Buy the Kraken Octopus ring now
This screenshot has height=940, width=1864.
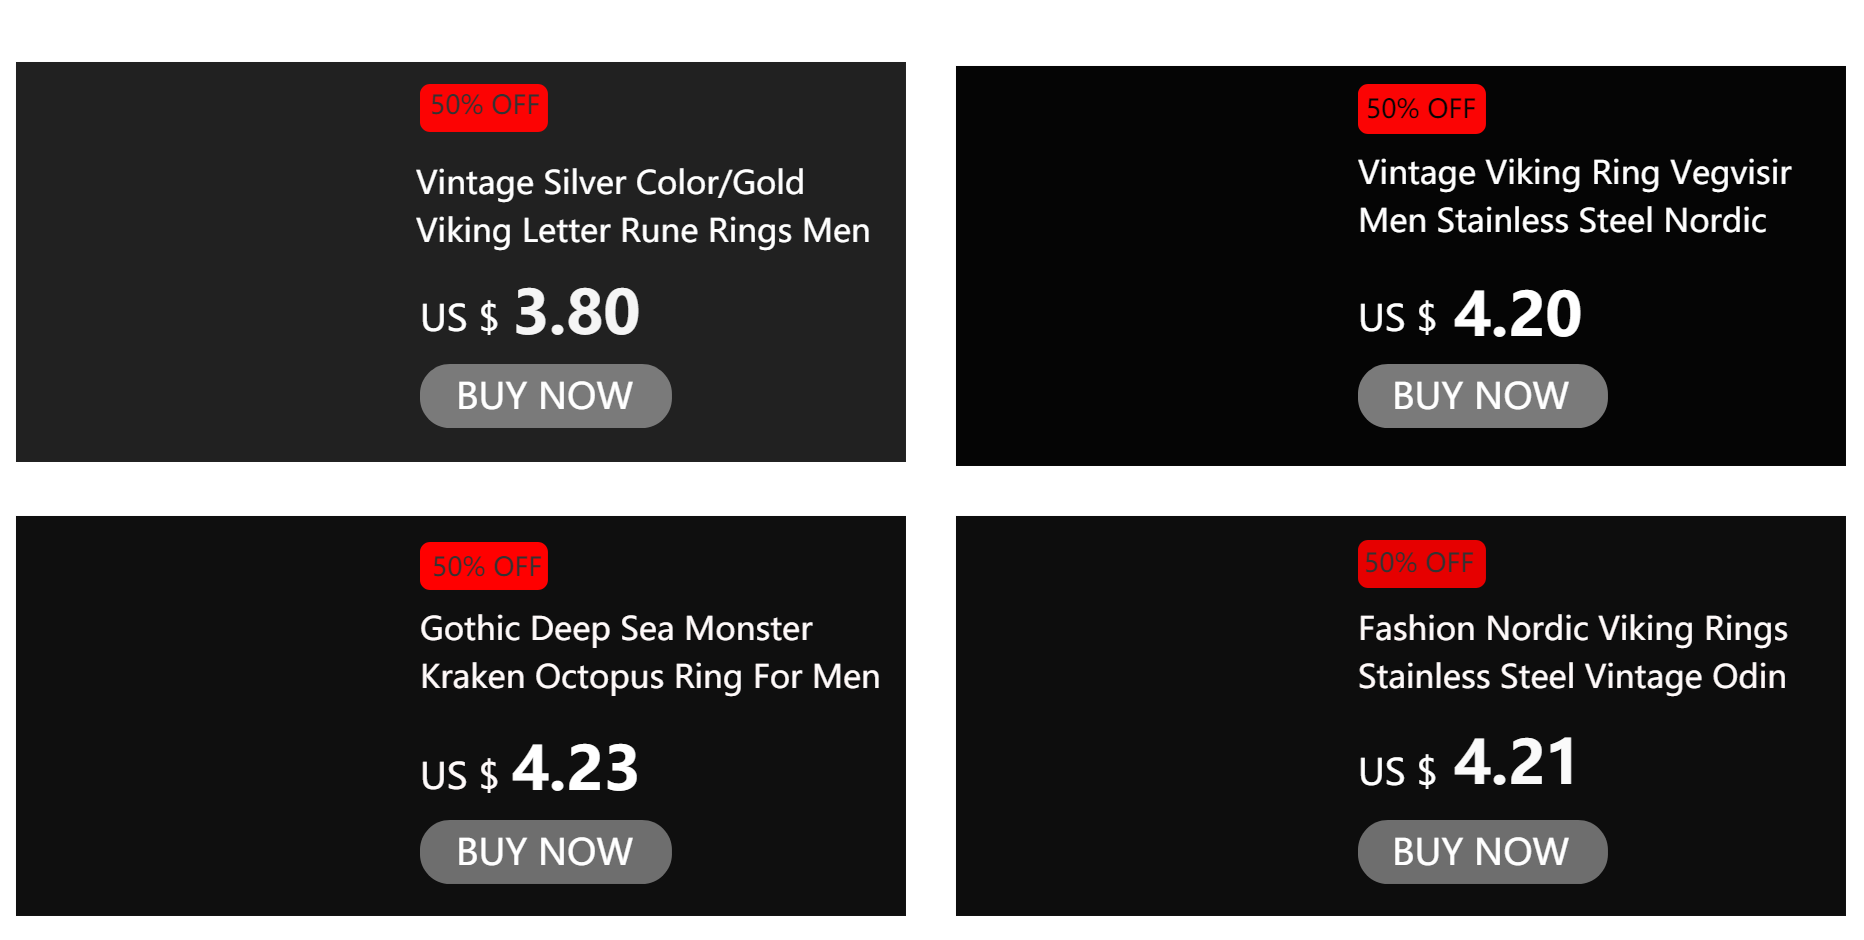point(545,852)
